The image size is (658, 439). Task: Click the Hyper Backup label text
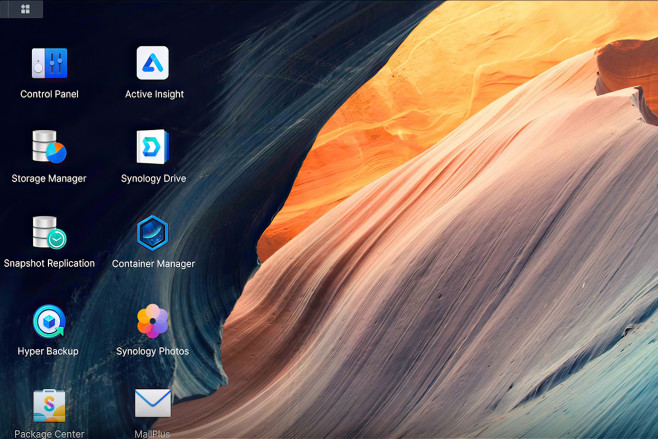click(x=48, y=351)
